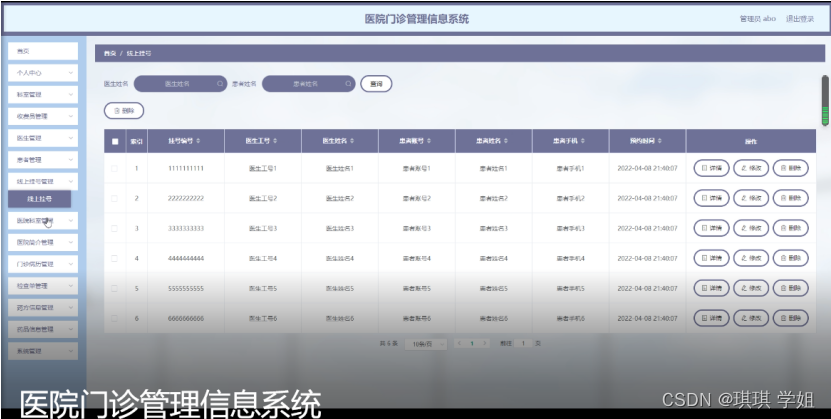Focus the 前往 page number input
831x419 pixels.
coord(523,343)
